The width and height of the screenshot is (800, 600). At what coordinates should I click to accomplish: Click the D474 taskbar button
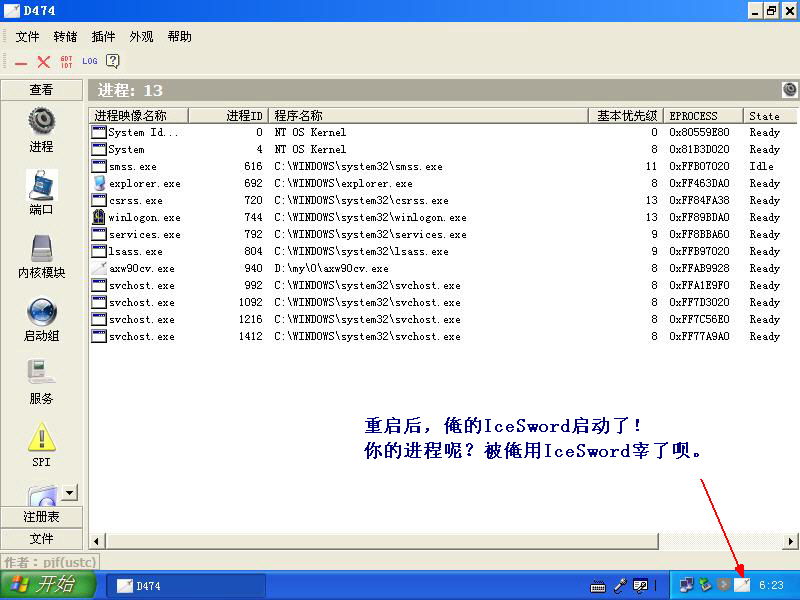(x=186, y=586)
